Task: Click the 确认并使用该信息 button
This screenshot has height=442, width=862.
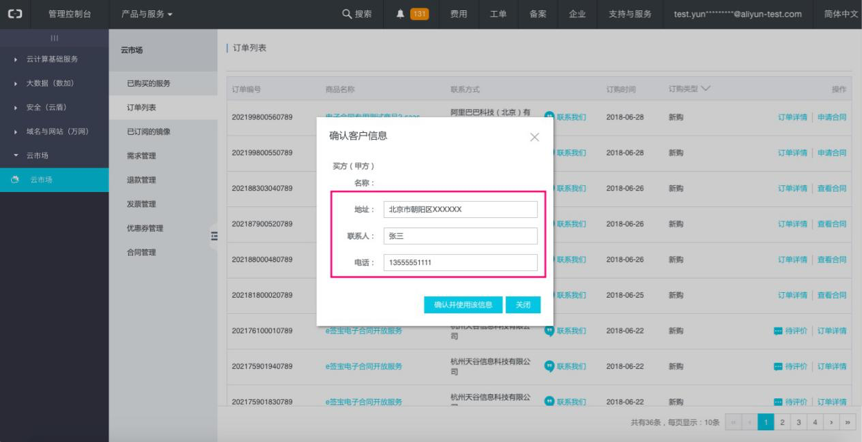Action: coord(463,305)
